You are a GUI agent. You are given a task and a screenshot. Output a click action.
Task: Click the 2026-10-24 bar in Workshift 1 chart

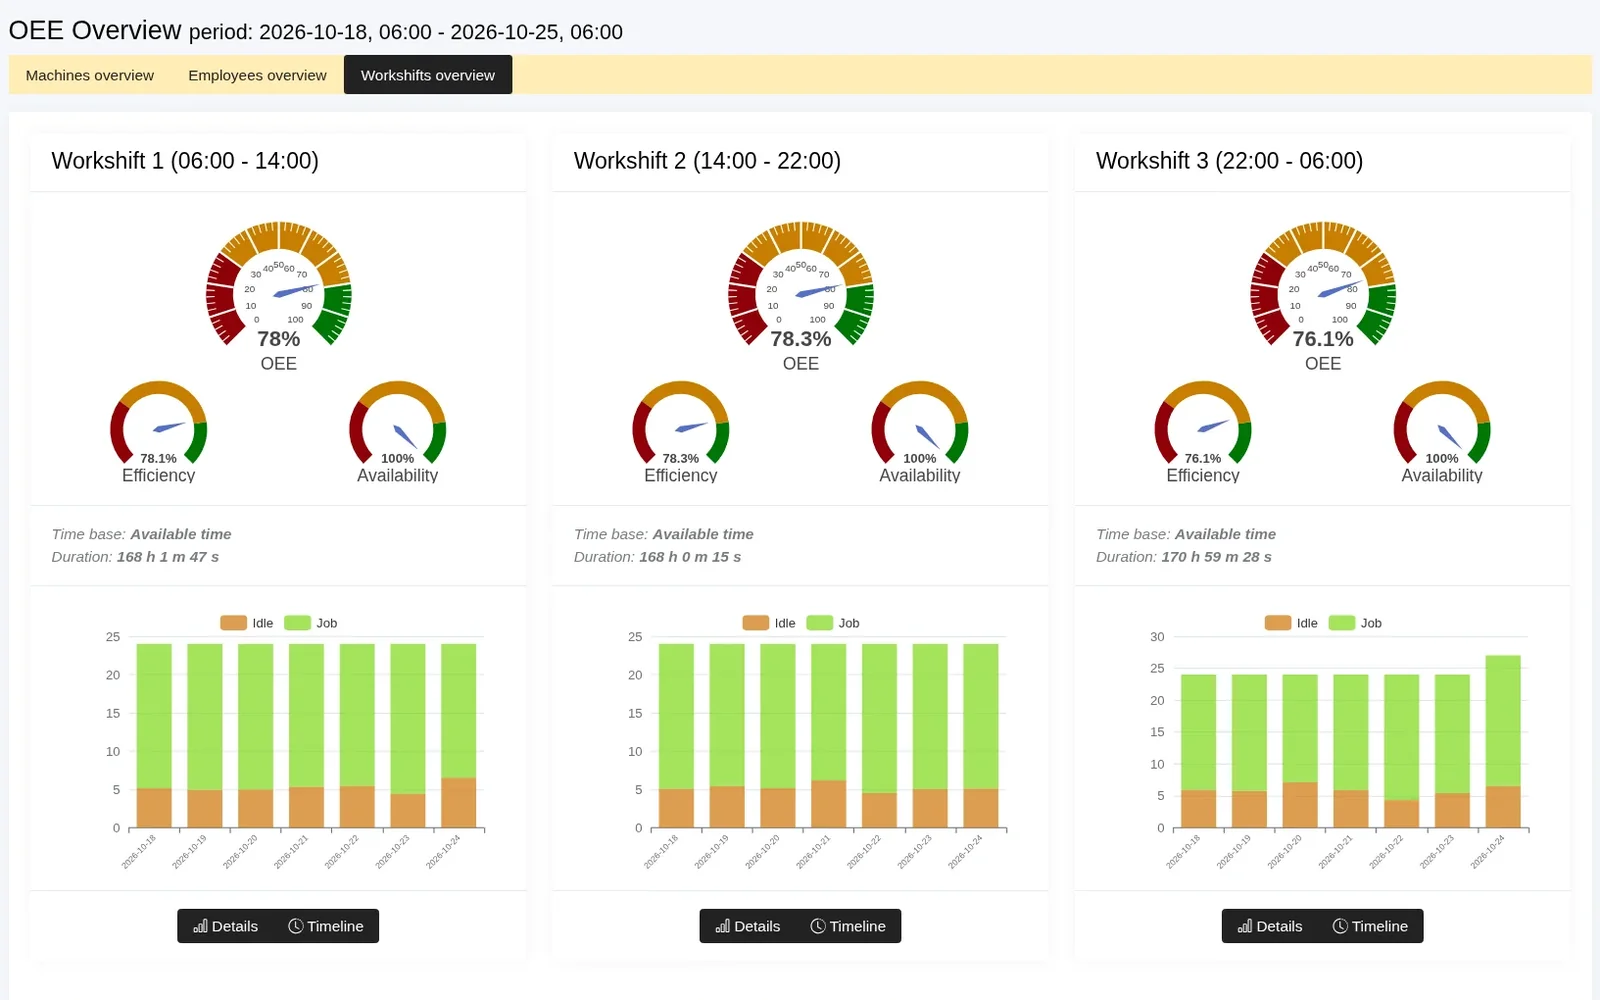click(459, 735)
